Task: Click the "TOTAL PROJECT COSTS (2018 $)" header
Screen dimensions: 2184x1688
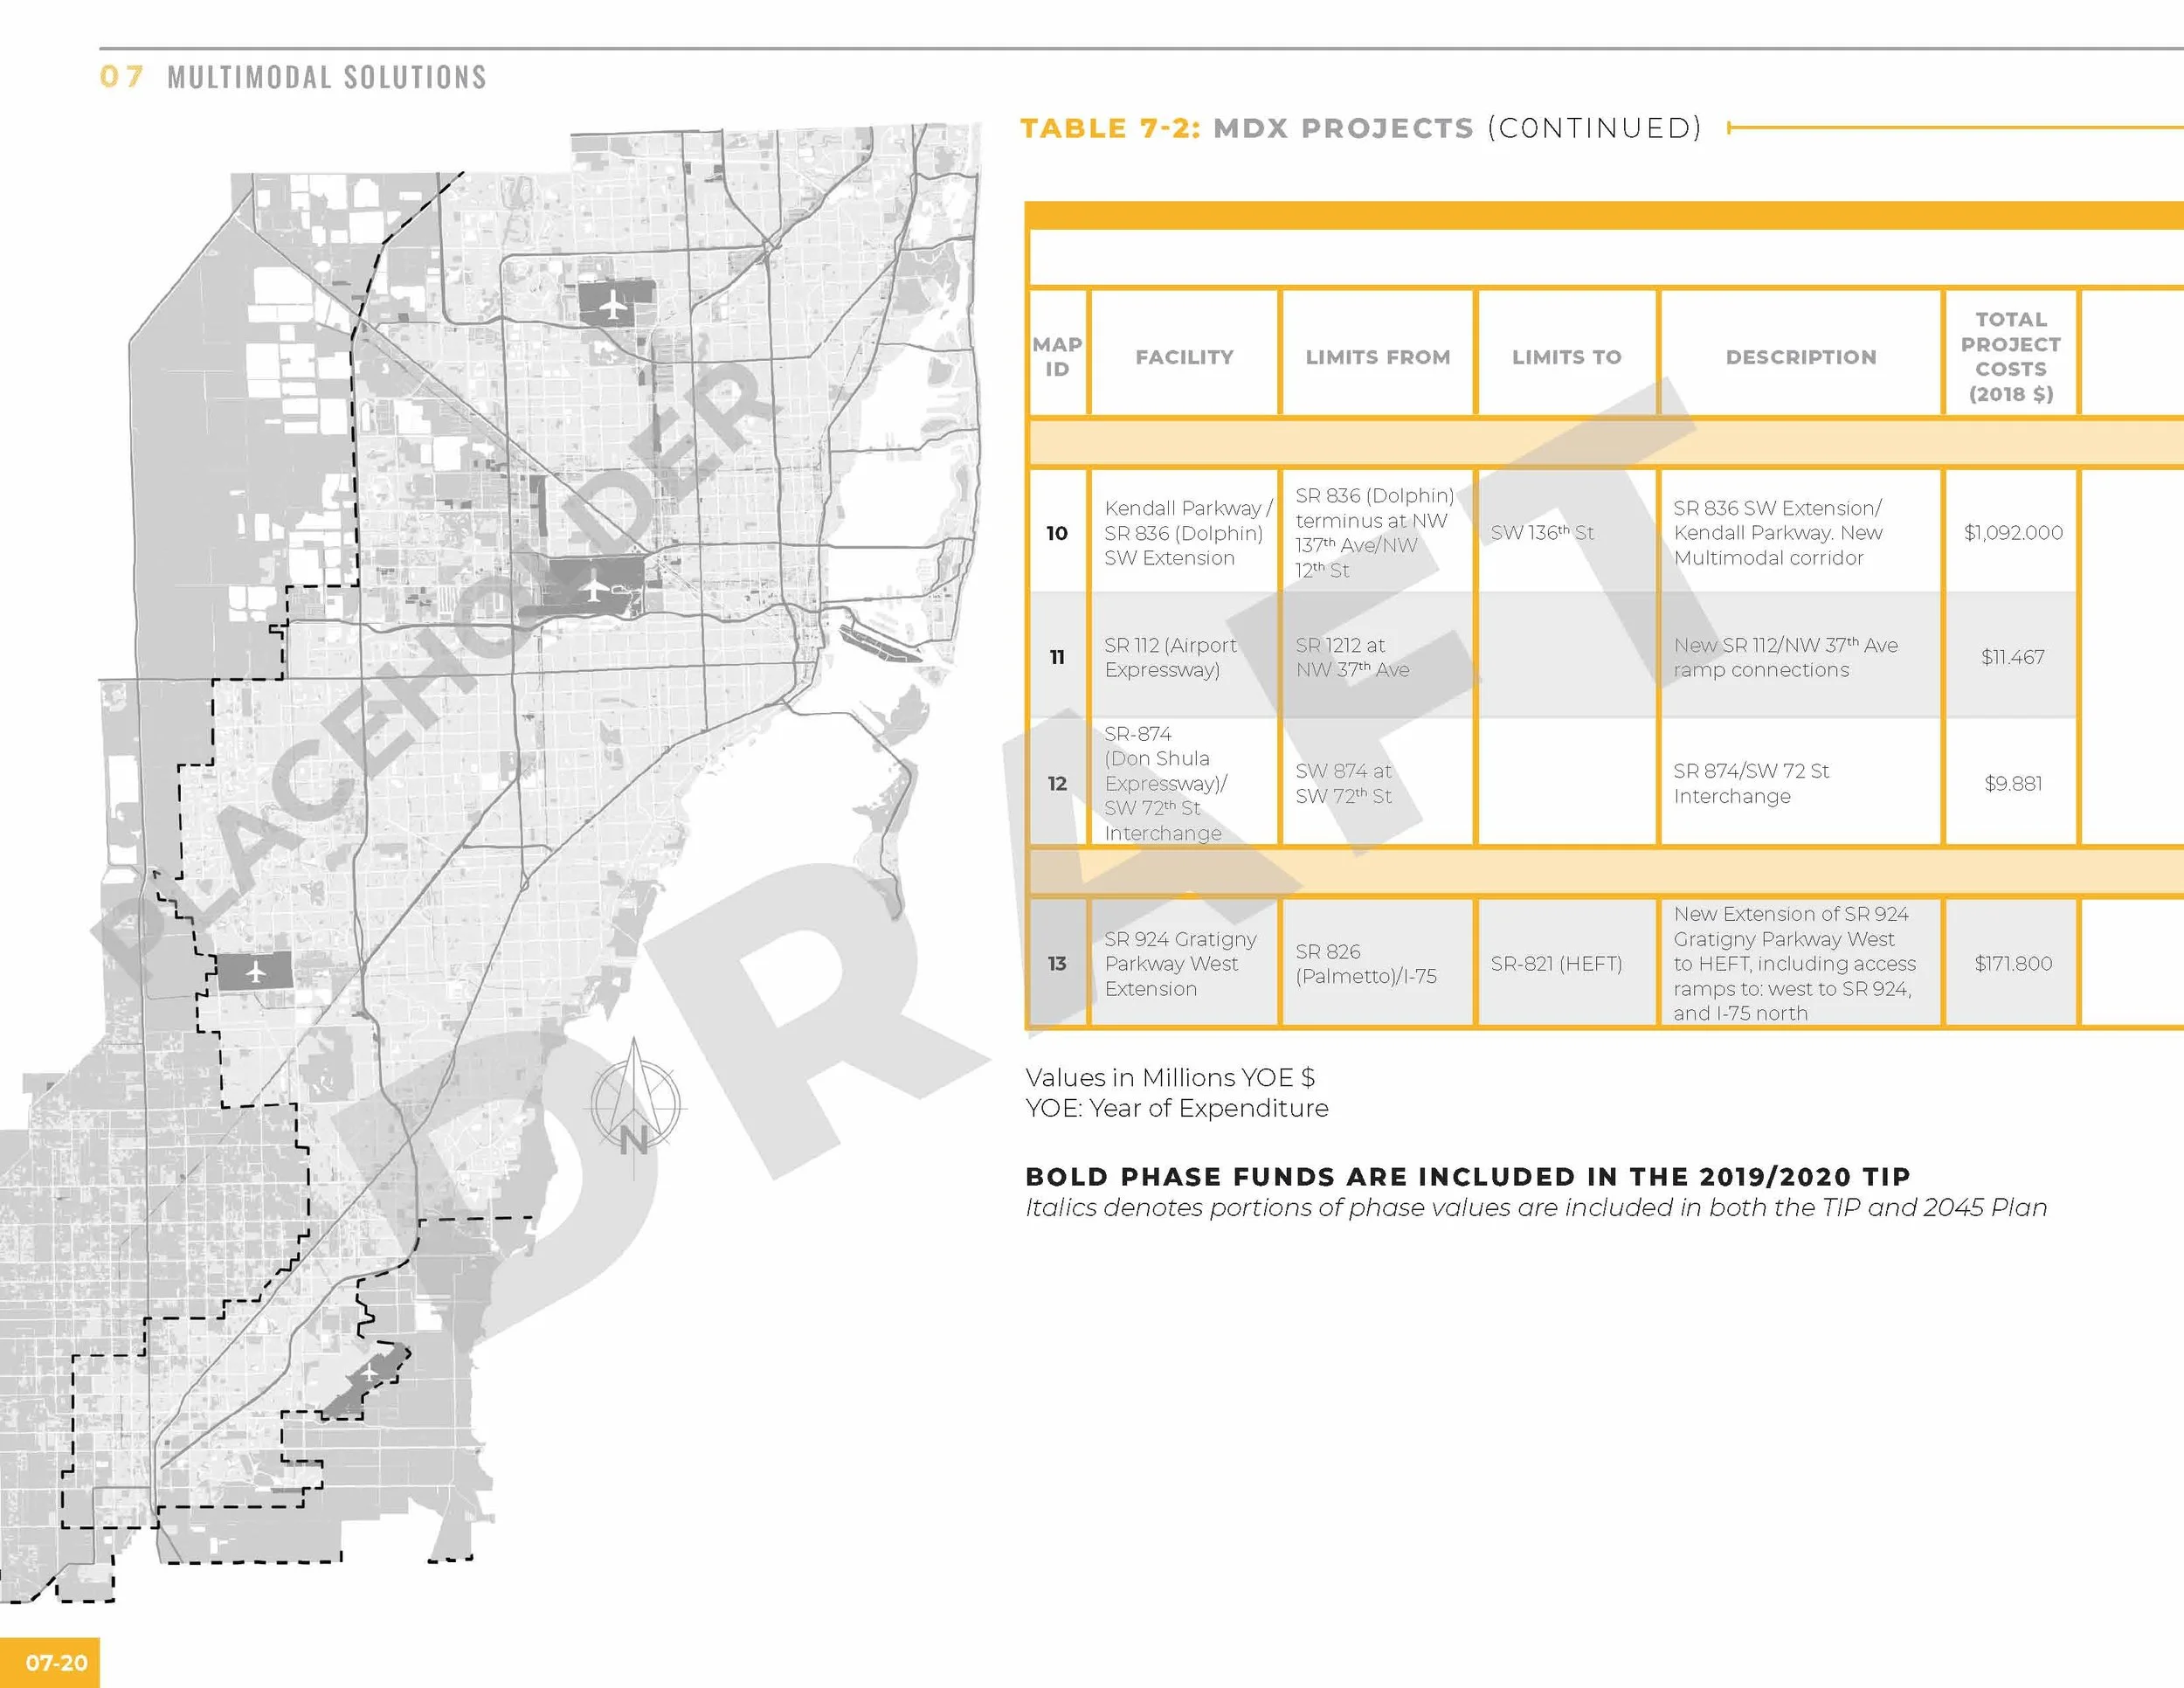Action: 2011,357
